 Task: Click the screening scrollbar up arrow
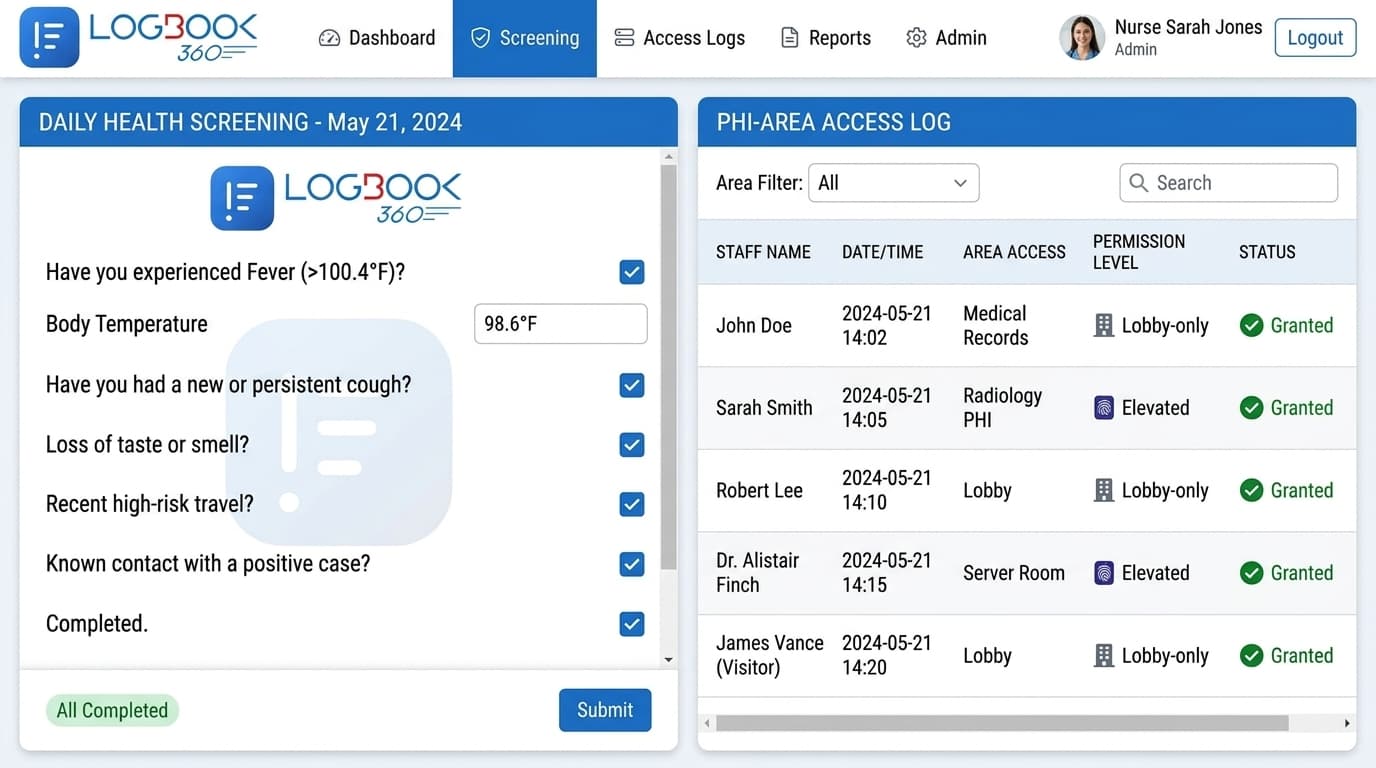[x=669, y=157]
